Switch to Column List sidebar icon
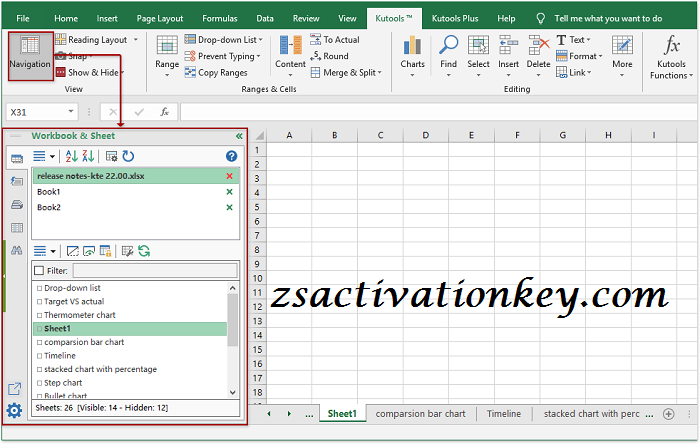Screen dimensions: 700x444 (17, 228)
